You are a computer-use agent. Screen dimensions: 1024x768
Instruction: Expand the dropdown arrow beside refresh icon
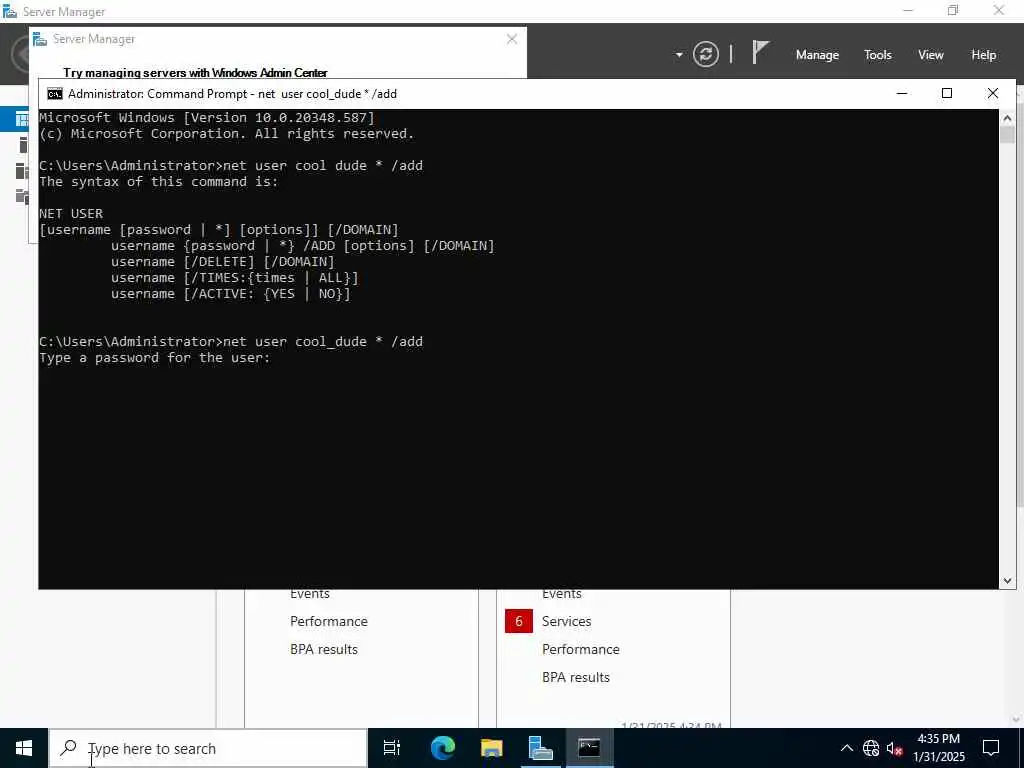coord(679,55)
